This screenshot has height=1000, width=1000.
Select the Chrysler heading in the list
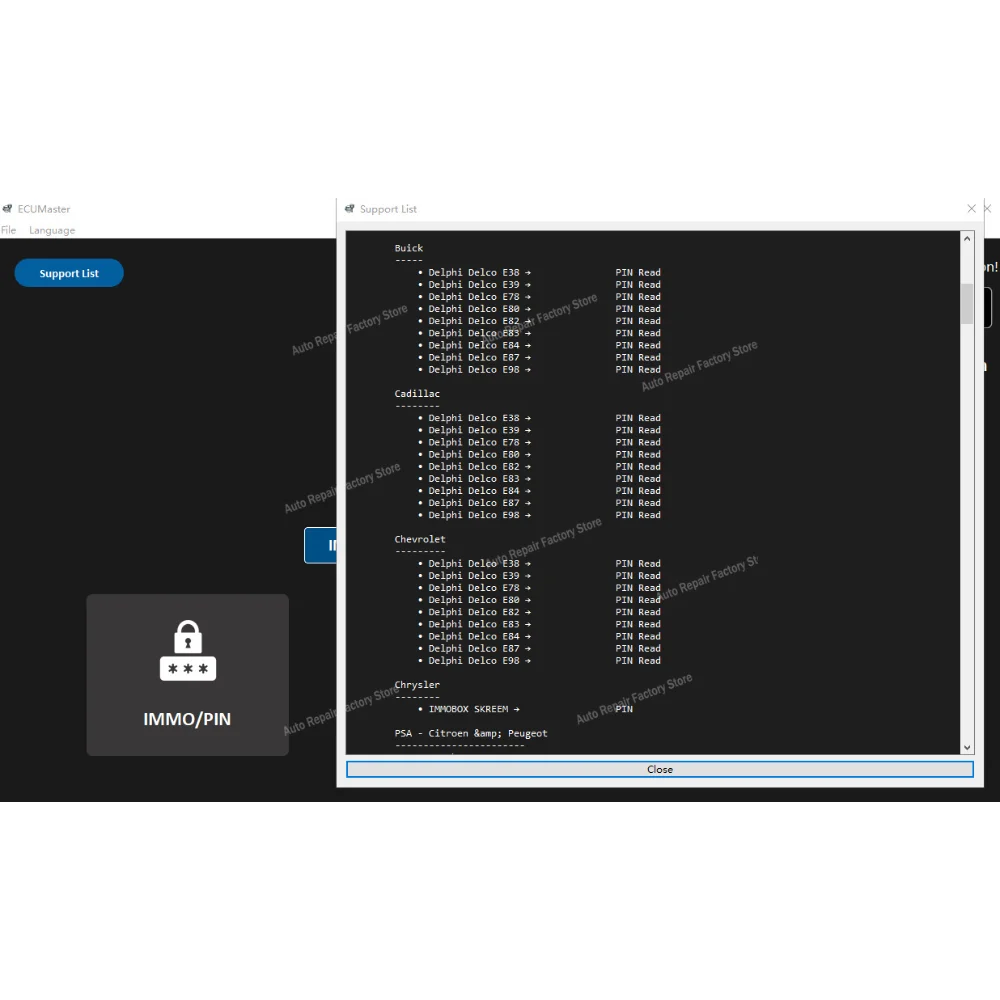pos(417,684)
